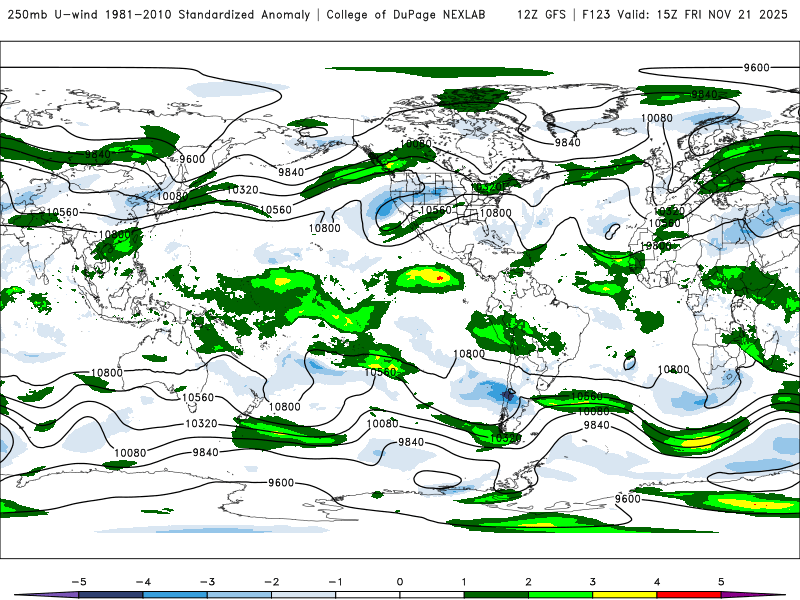Click the '0' colorbar tick label
The image size is (800, 600).
400,582
